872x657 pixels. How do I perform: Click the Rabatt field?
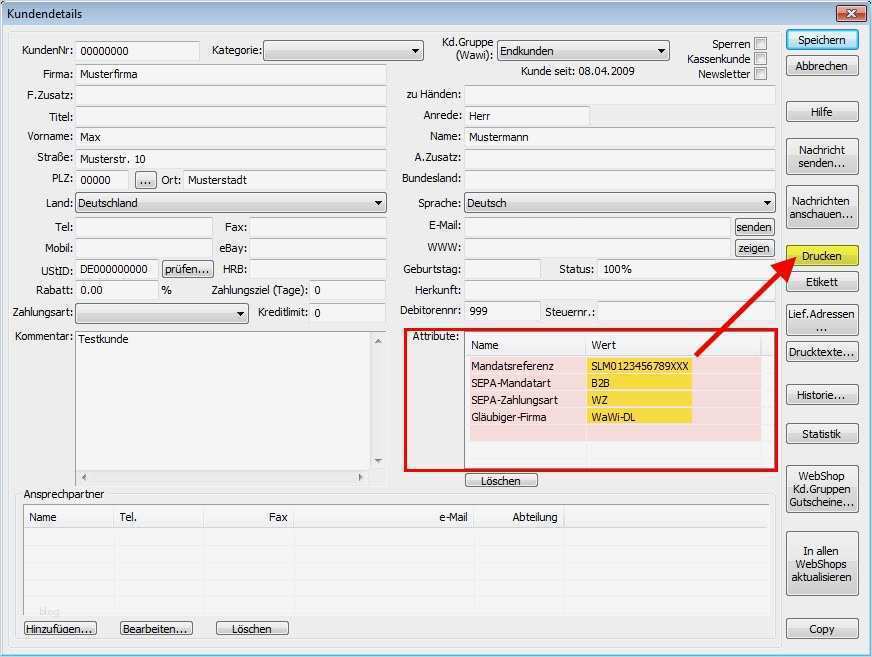pyautogui.click(x=117, y=290)
